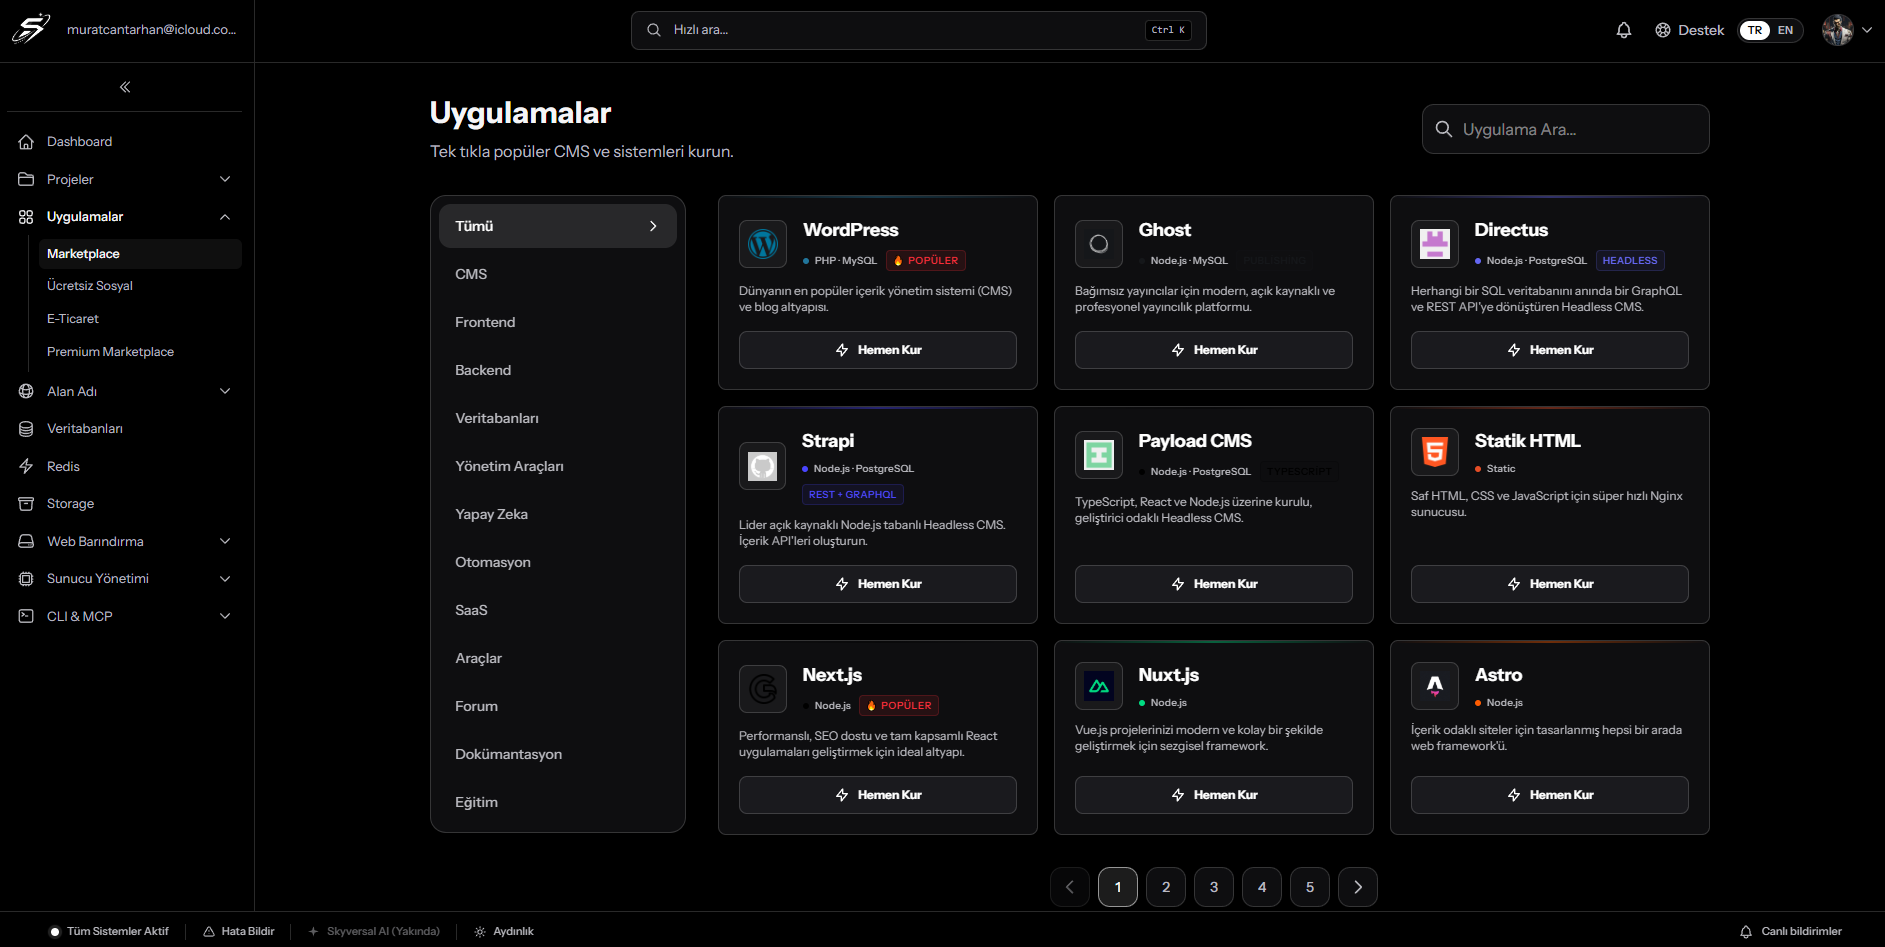
Task: Install Astro with Hemen Kur
Action: click(x=1550, y=795)
